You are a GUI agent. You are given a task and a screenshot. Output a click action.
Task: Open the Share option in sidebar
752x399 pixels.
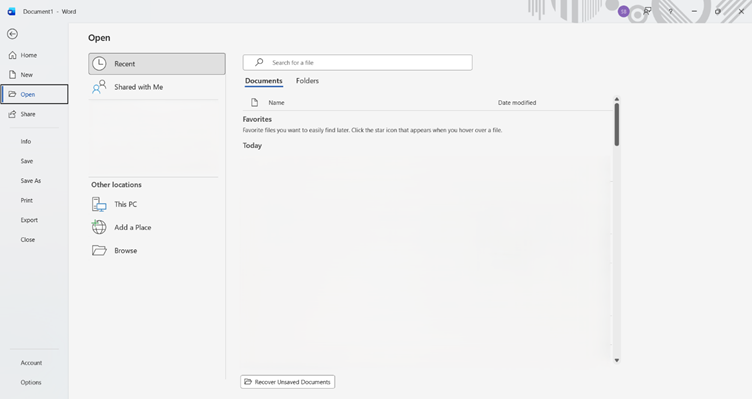(34, 114)
